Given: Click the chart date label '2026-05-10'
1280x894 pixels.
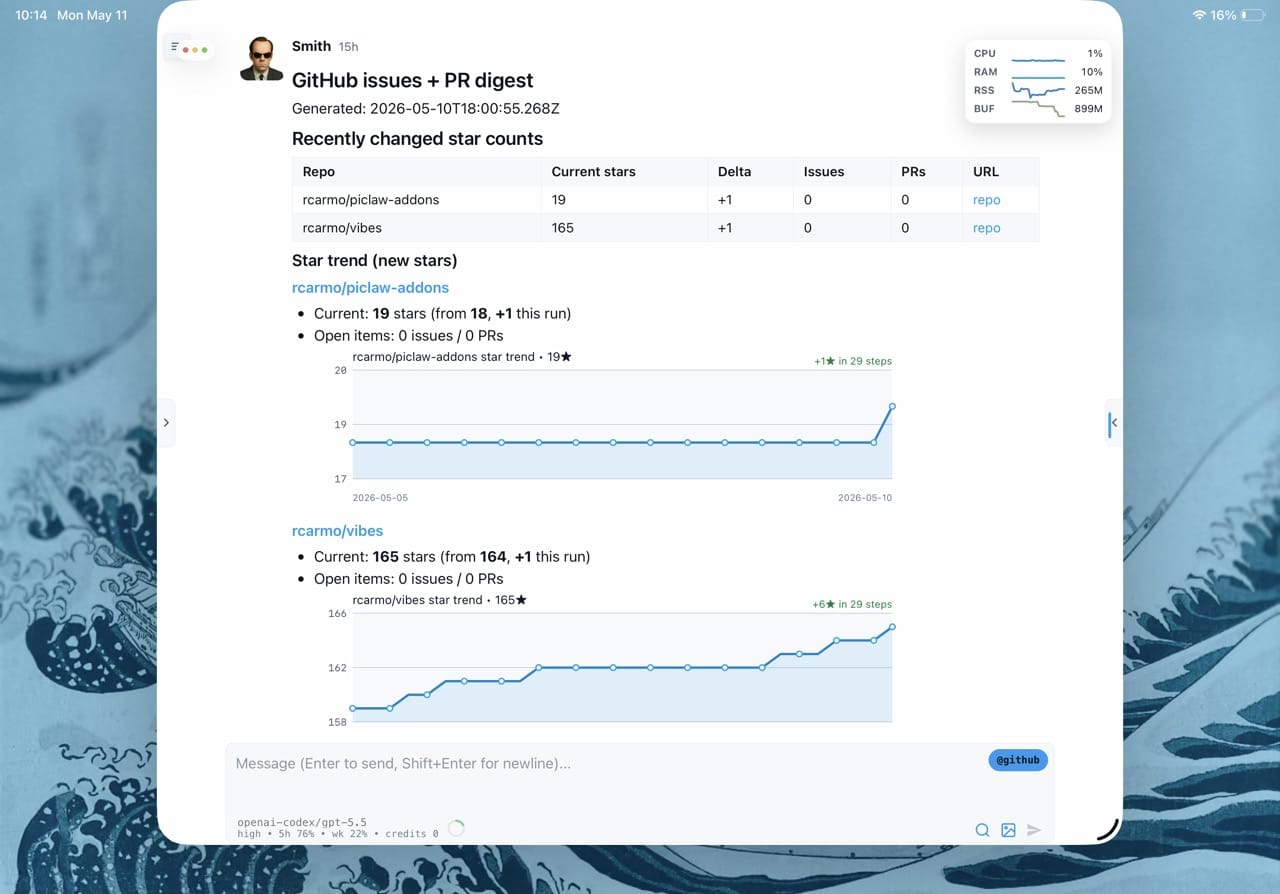Looking at the screenshot, I should 865,497.
